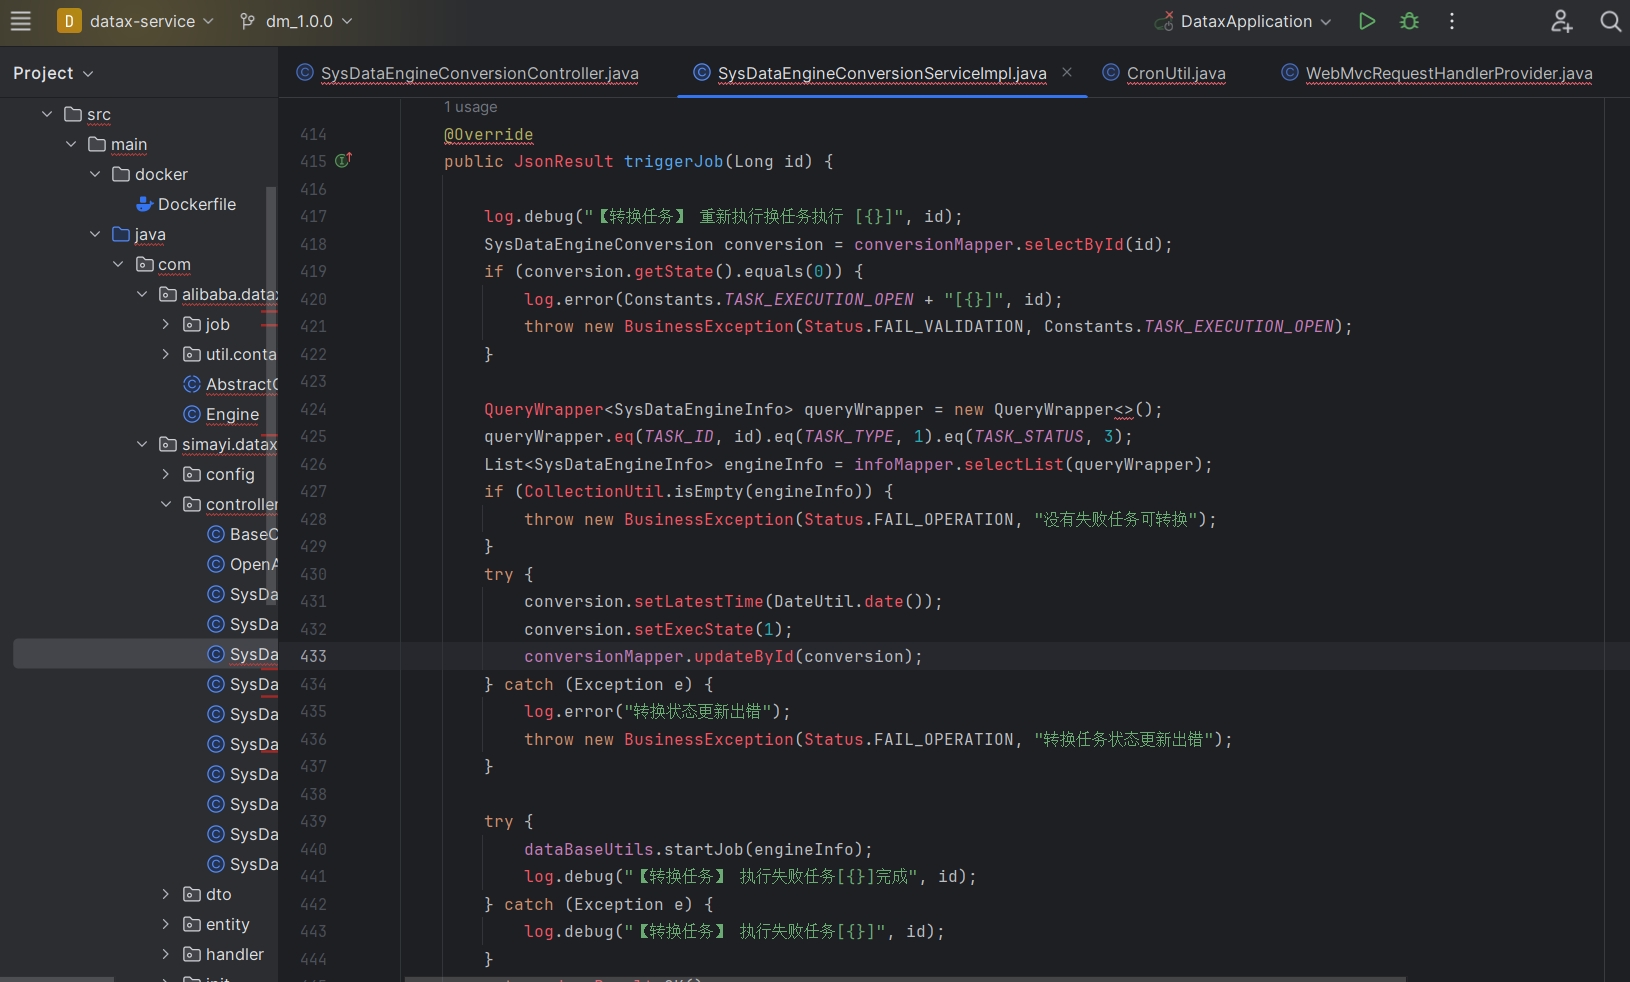Open the OpenA class file
The width and height of the screenshot is (1630, 982).
tap(253, 564)
